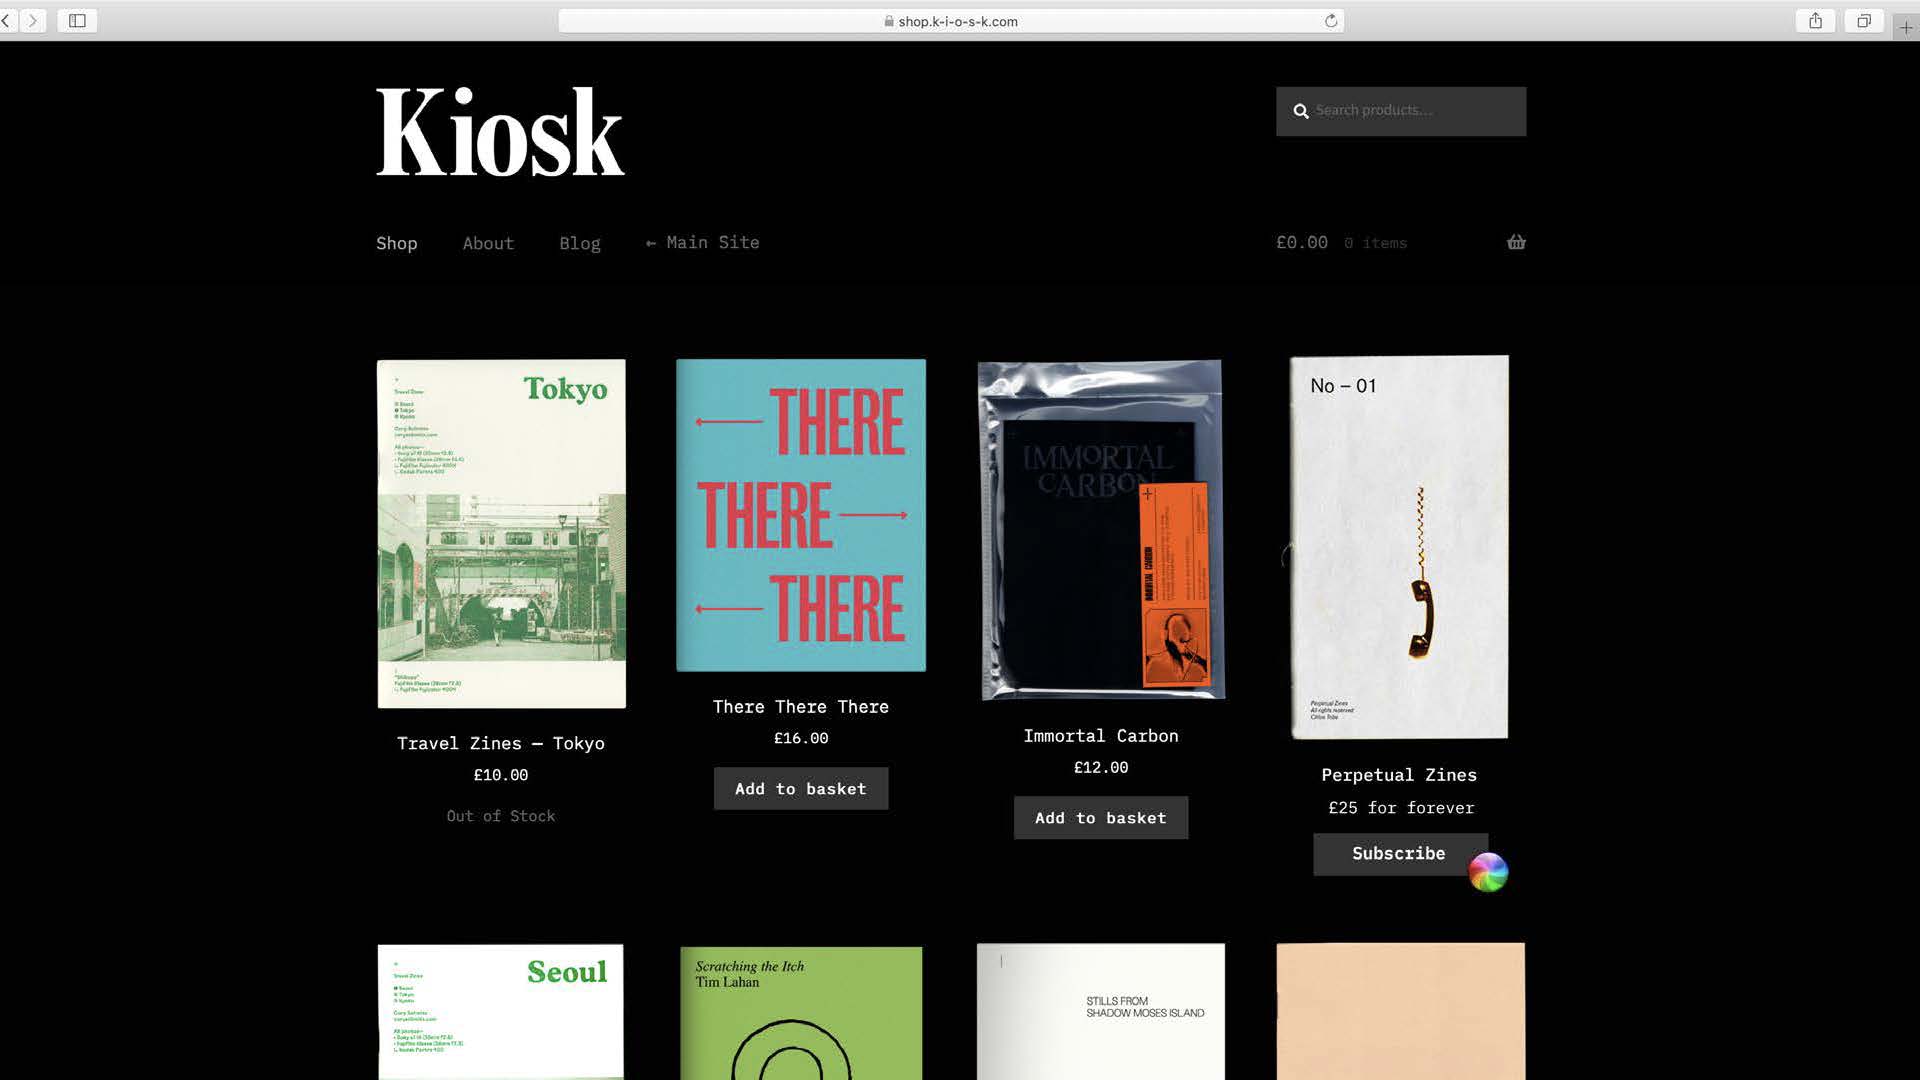Go to the Blog page

pos(579,243)
